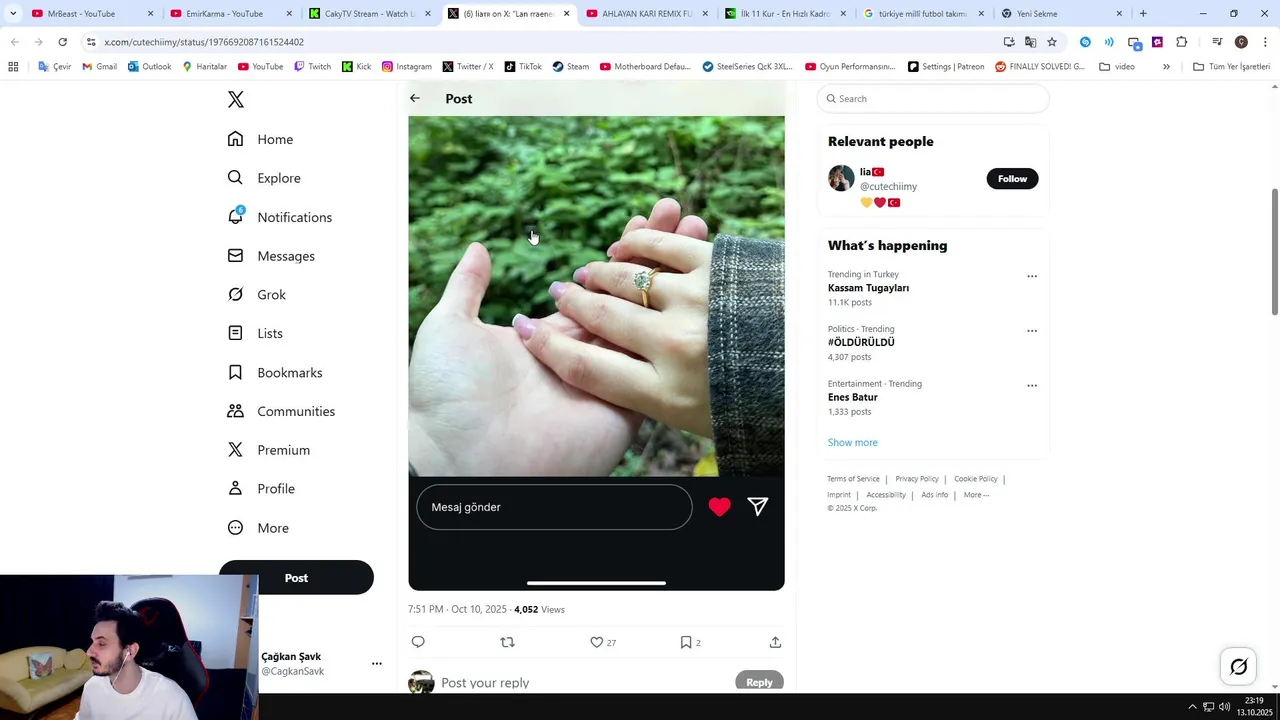
Task: Open Grok from the left sidebar
Action: click(x=258, y=295)
